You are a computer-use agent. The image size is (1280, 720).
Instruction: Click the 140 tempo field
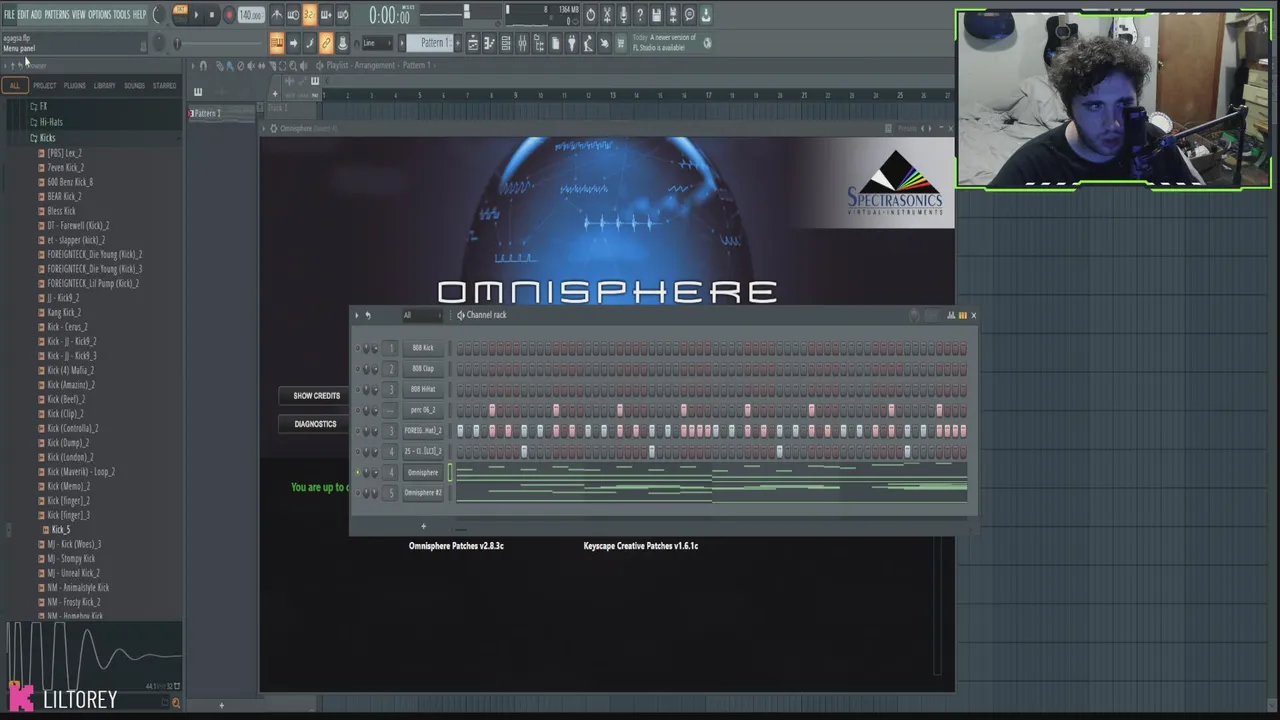(x=250, y=15)
